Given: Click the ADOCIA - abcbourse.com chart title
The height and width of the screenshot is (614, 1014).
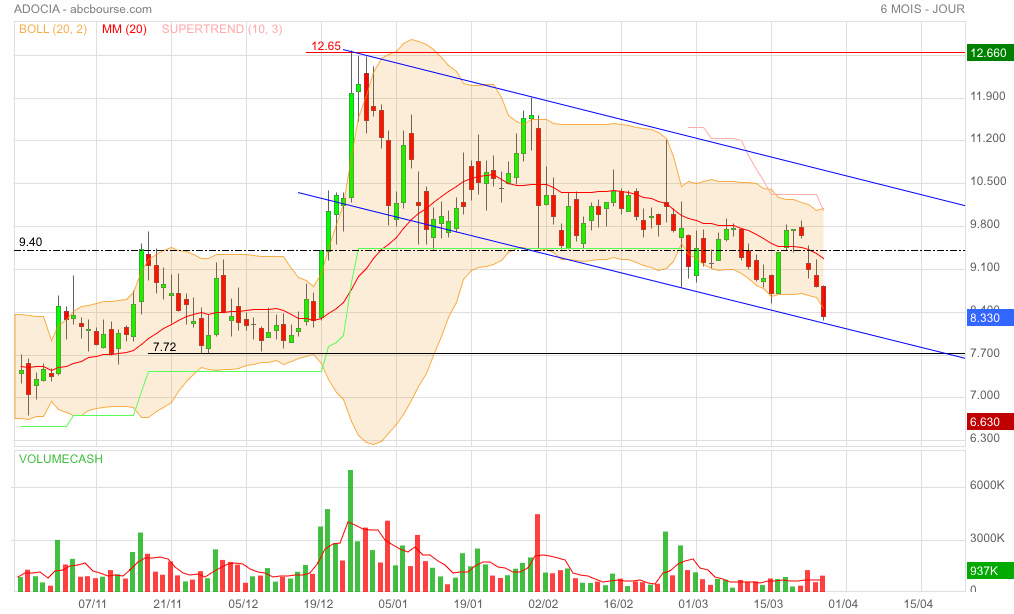Looking at the screenshot, I should [x=83, y=9].
